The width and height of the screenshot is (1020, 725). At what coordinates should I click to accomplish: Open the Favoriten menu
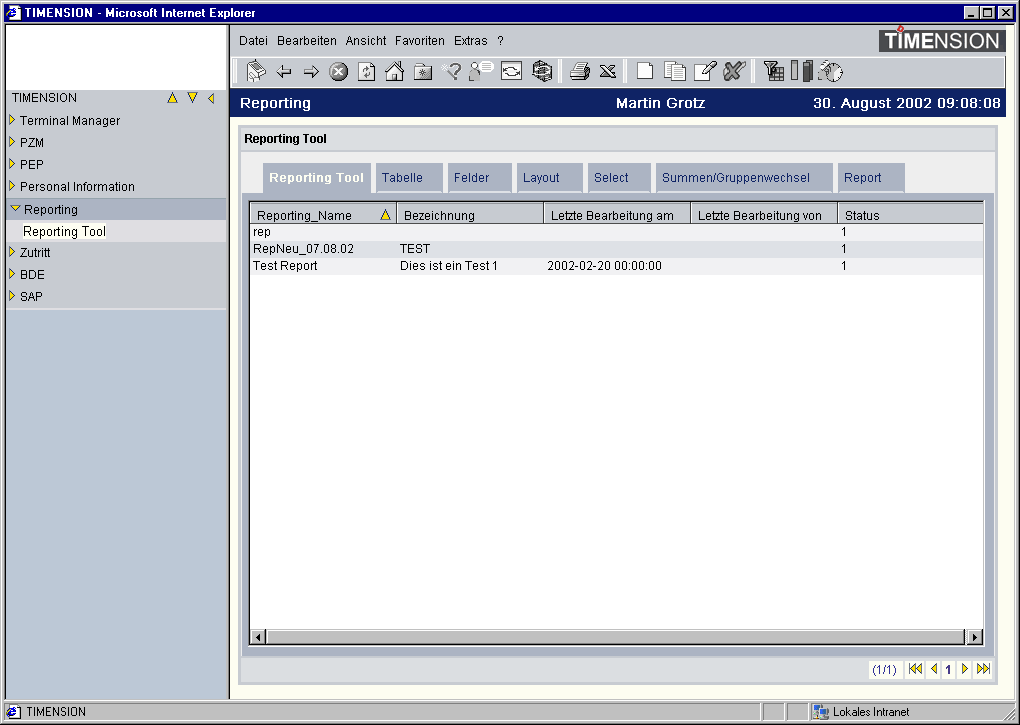(419, 41)
